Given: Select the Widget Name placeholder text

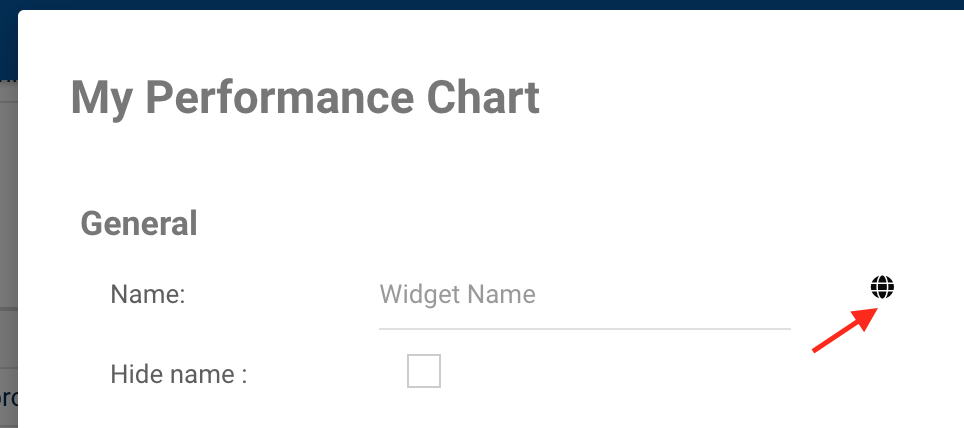Looking at the screenshot, I should 458,295.
